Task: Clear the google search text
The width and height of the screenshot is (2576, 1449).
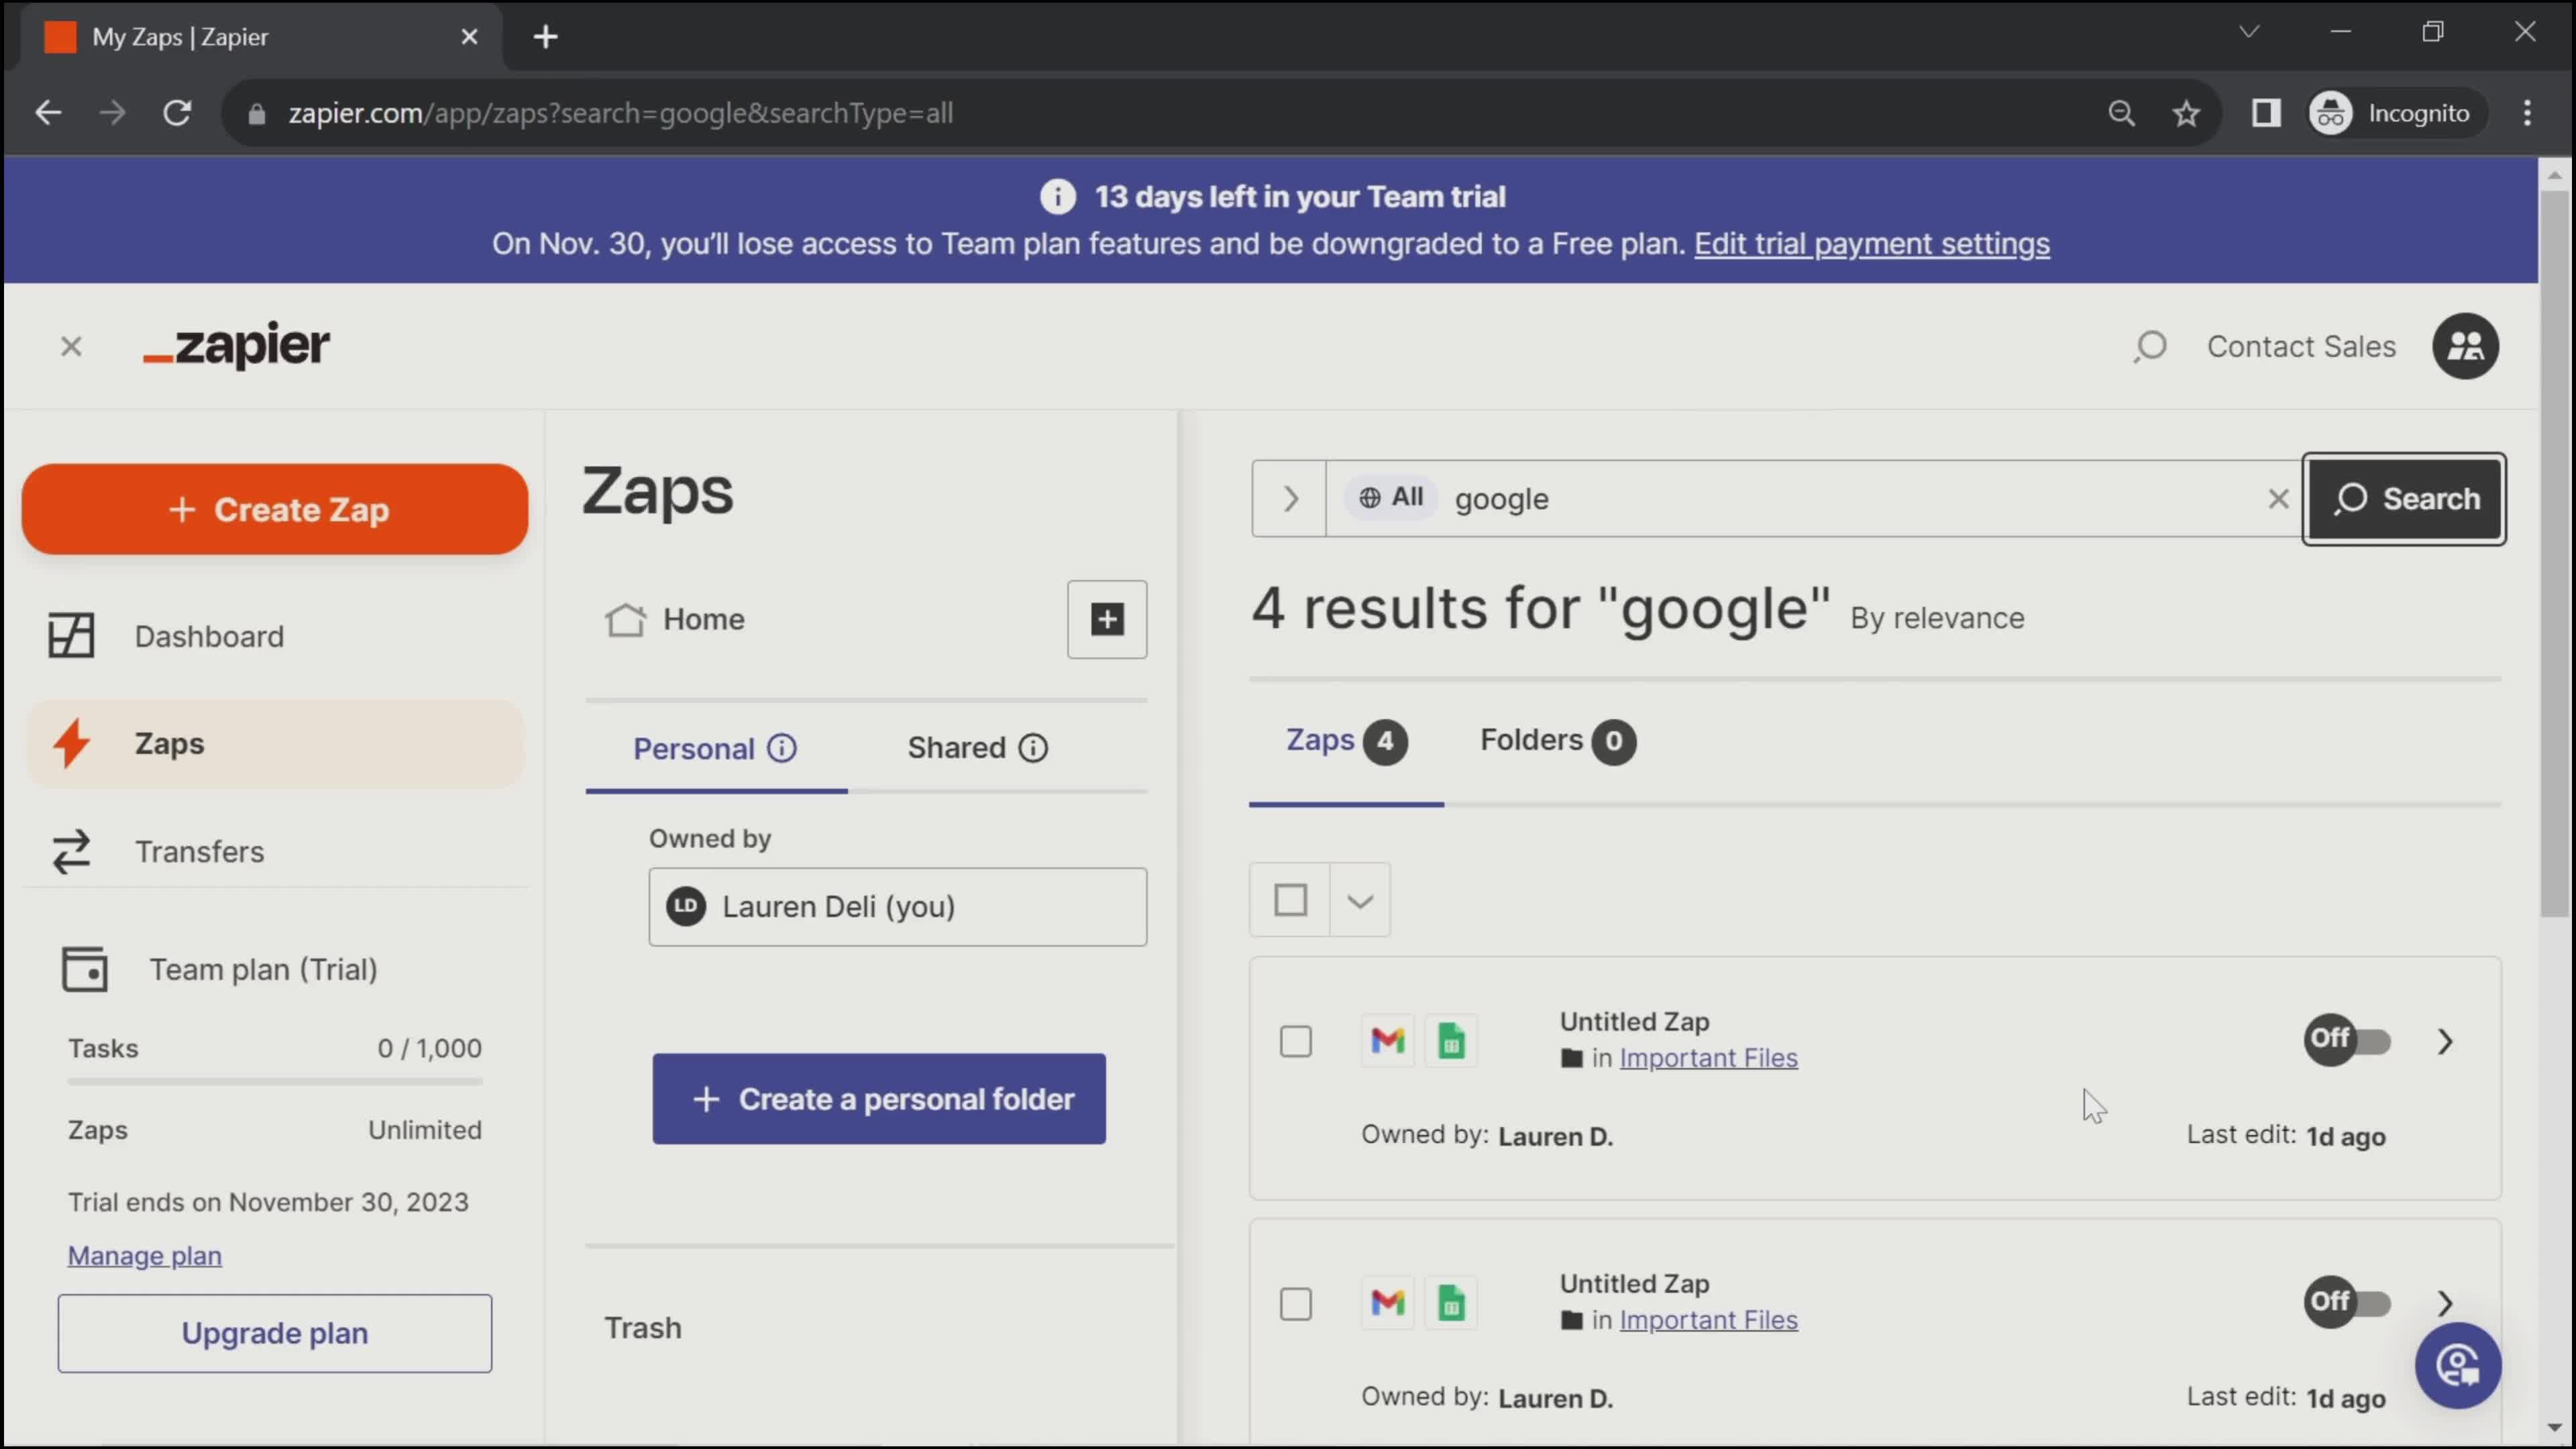Action: point(2278,499)
